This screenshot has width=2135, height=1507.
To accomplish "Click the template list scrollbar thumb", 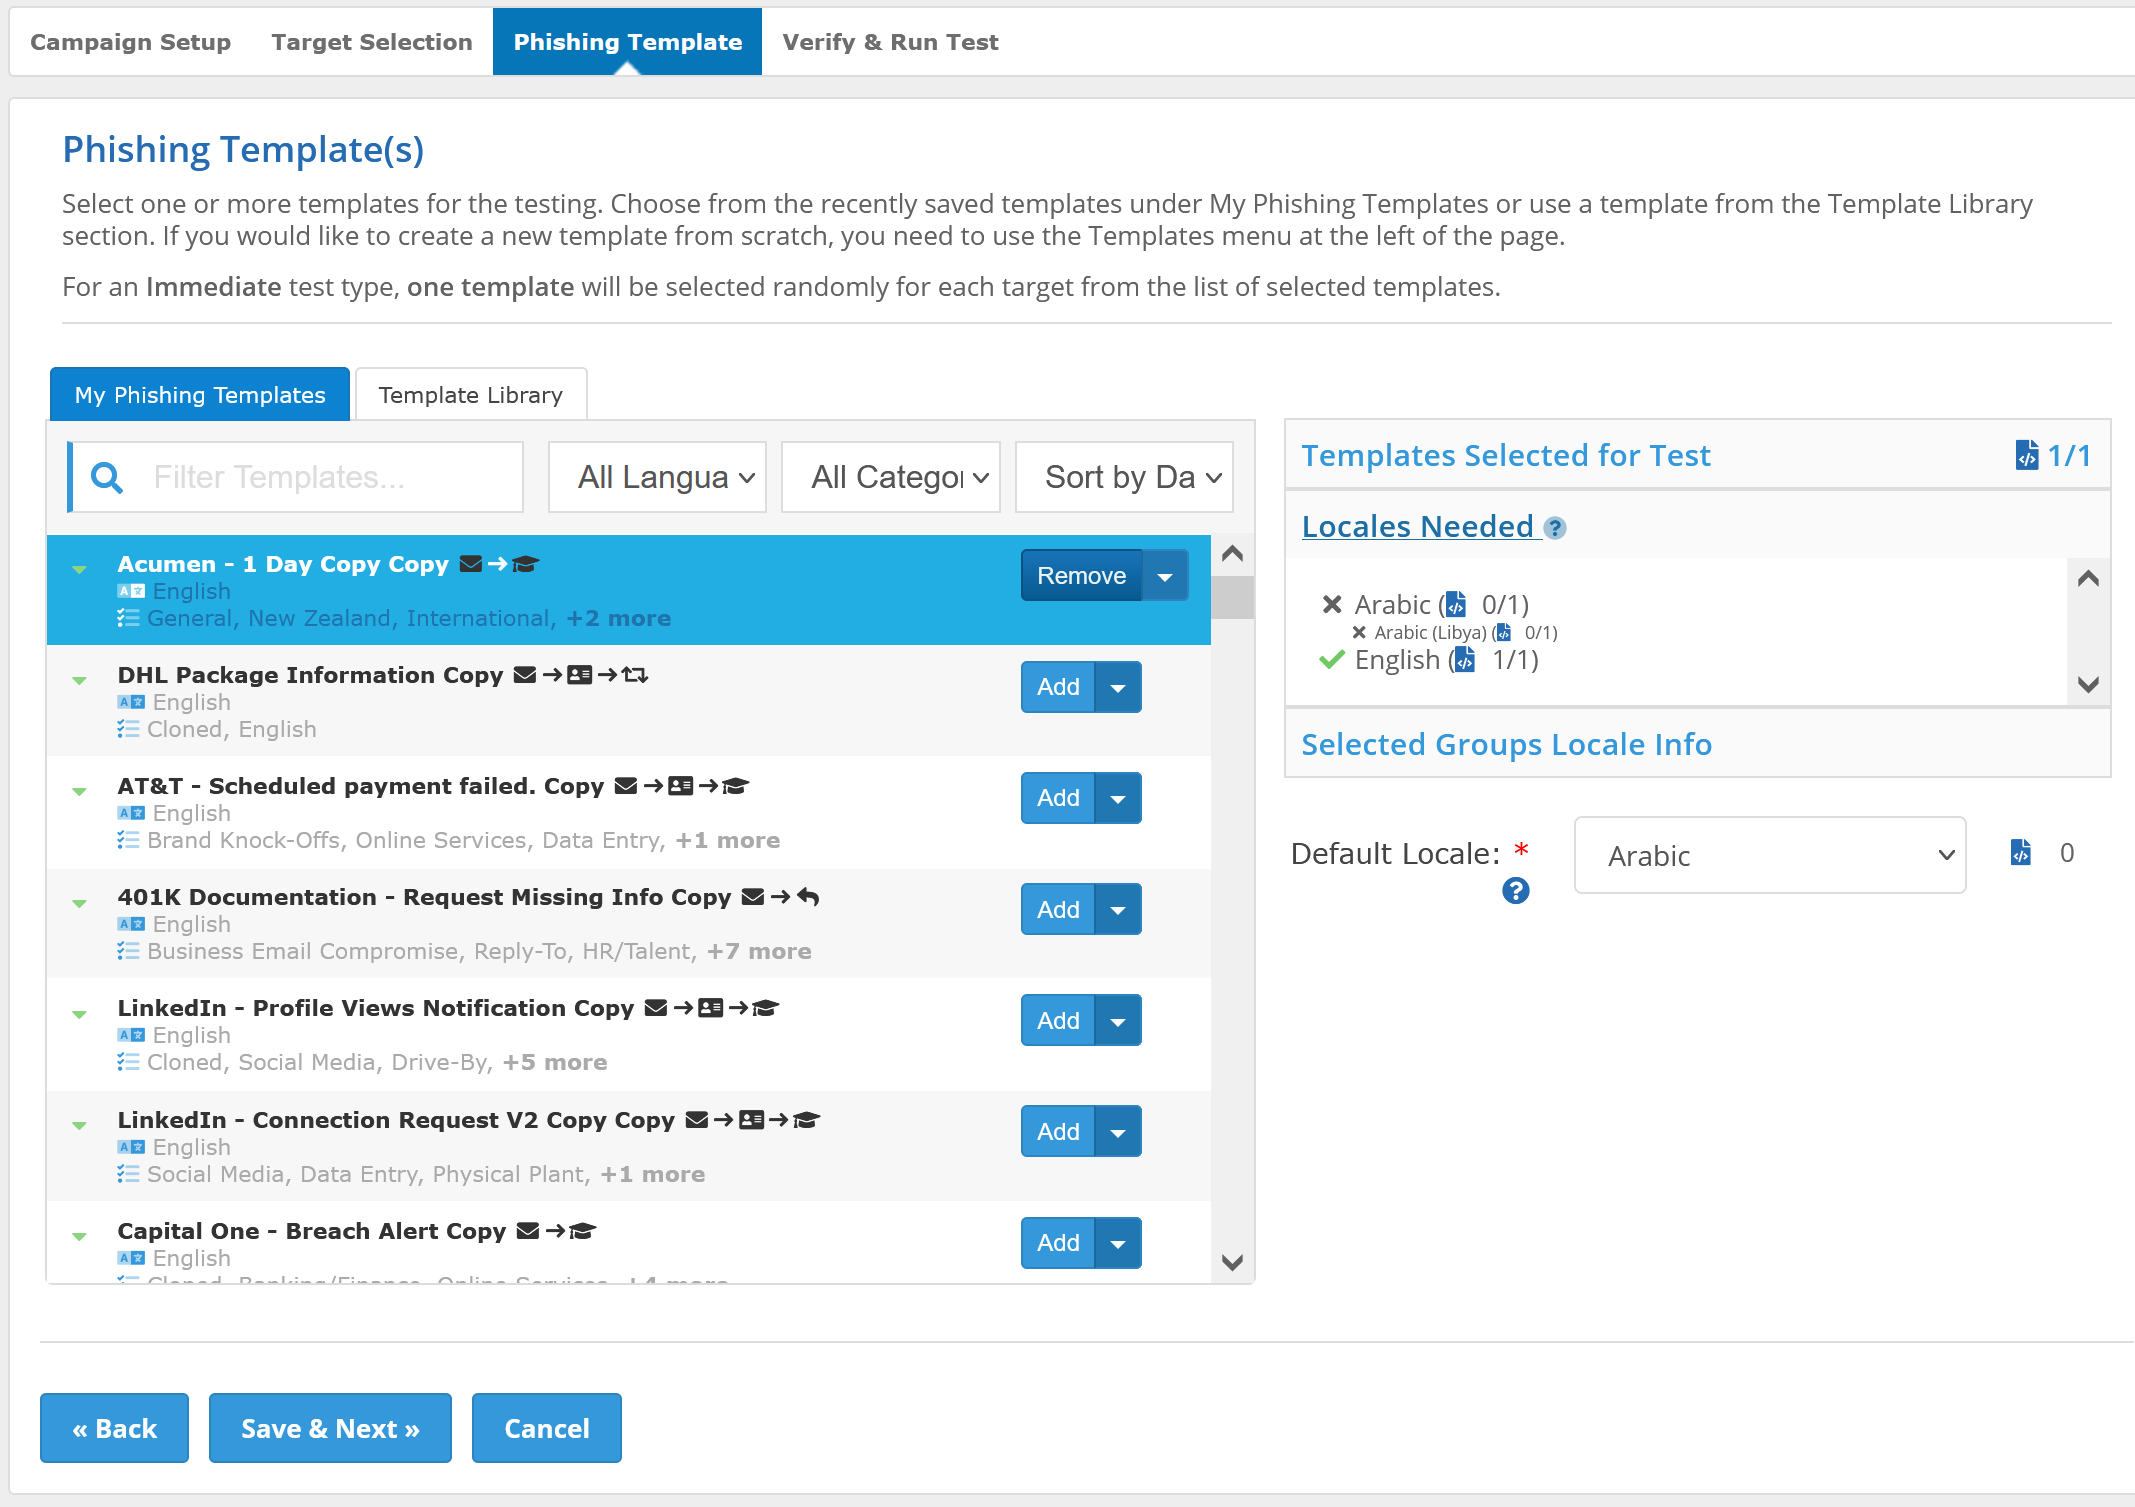I will coord(1233,598).
